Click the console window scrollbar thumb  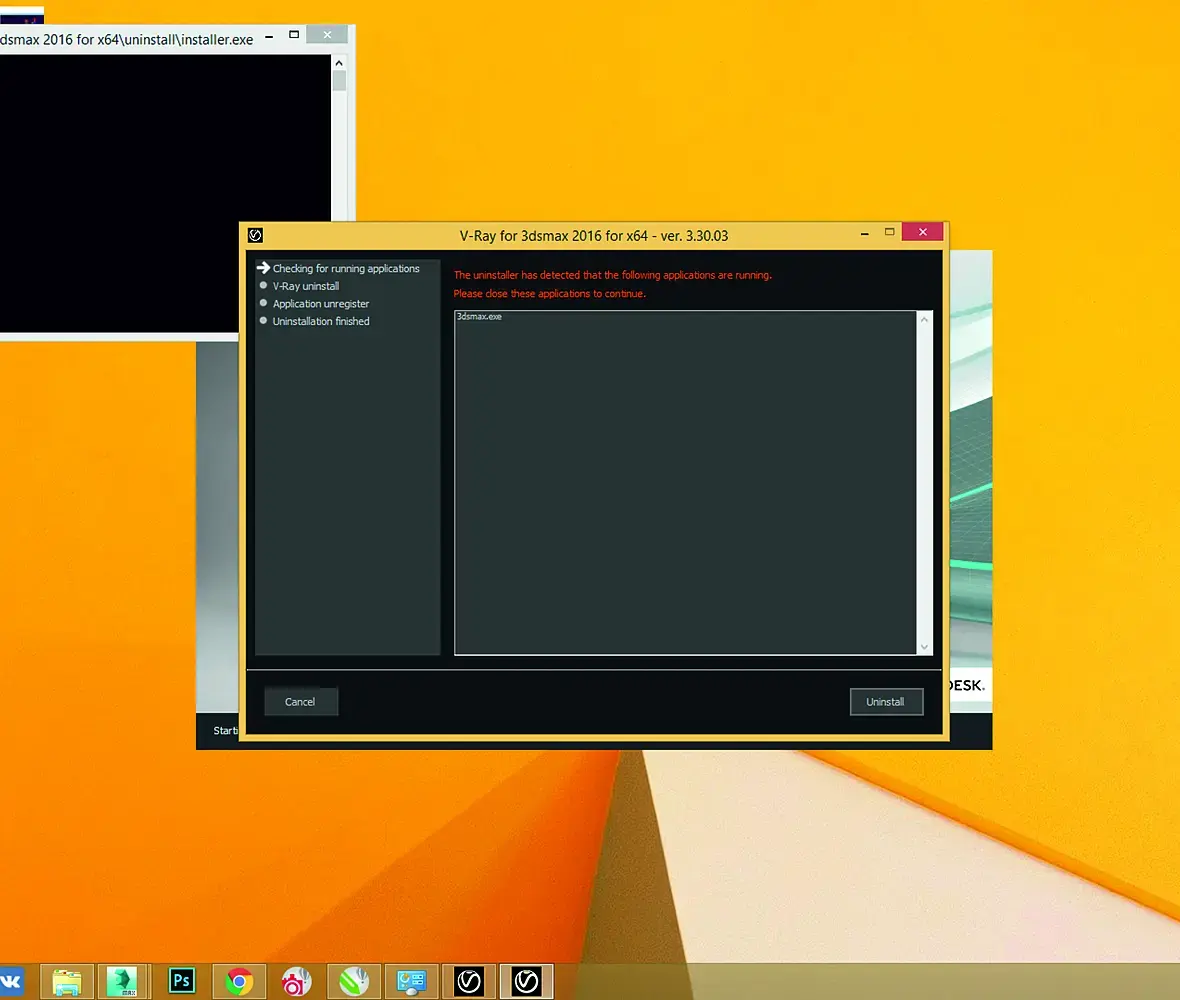339,81
